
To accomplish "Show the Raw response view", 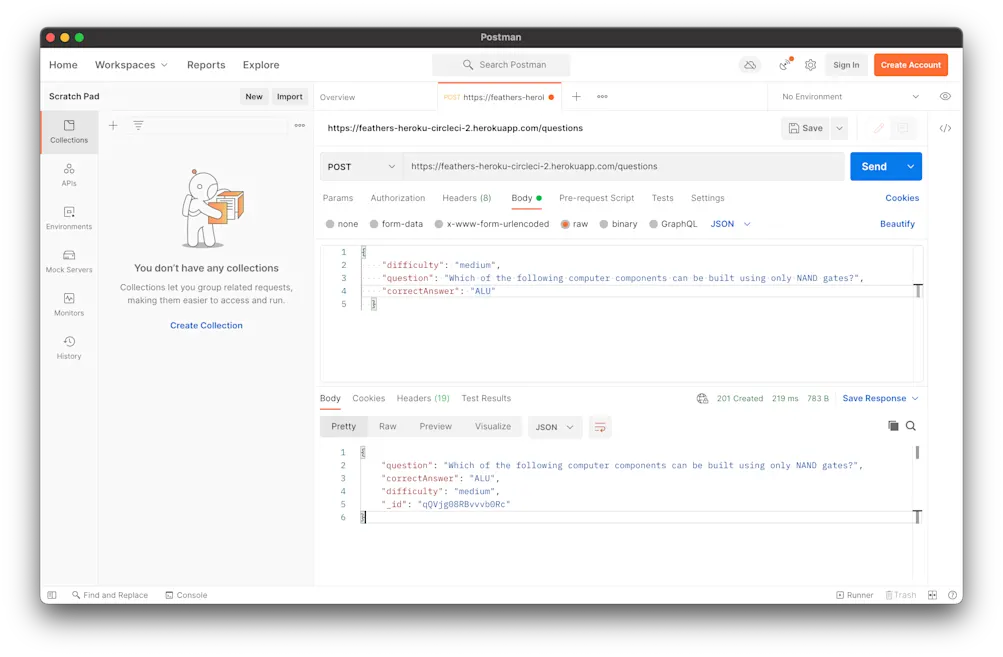I will 387,426.
